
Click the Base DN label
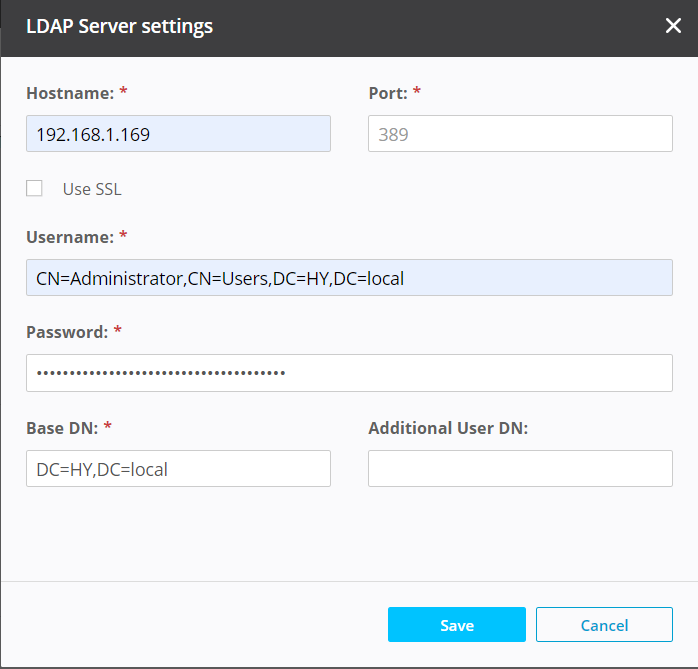[62, 427]
